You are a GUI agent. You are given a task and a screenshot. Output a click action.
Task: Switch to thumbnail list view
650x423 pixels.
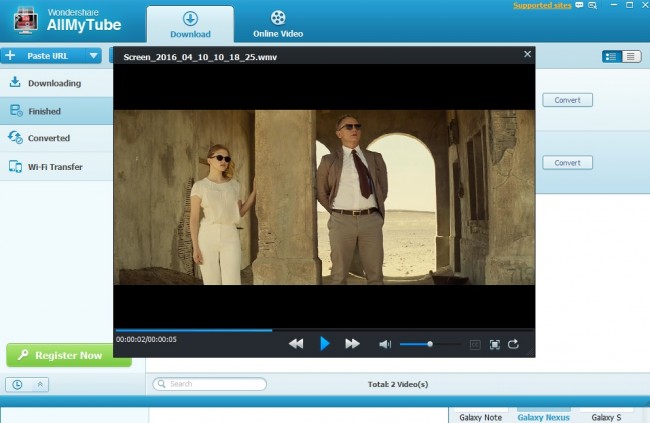[x=611, y=56]
